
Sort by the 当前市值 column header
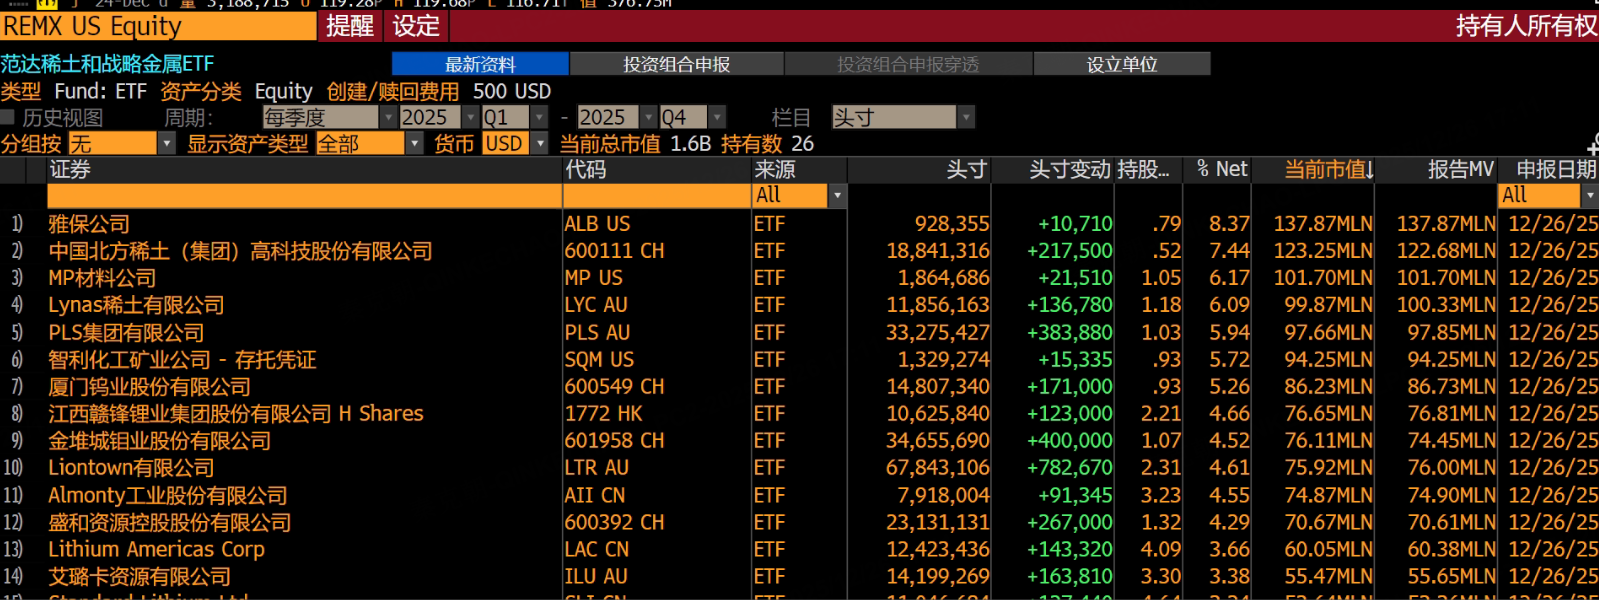click(x=1329, y=170)
